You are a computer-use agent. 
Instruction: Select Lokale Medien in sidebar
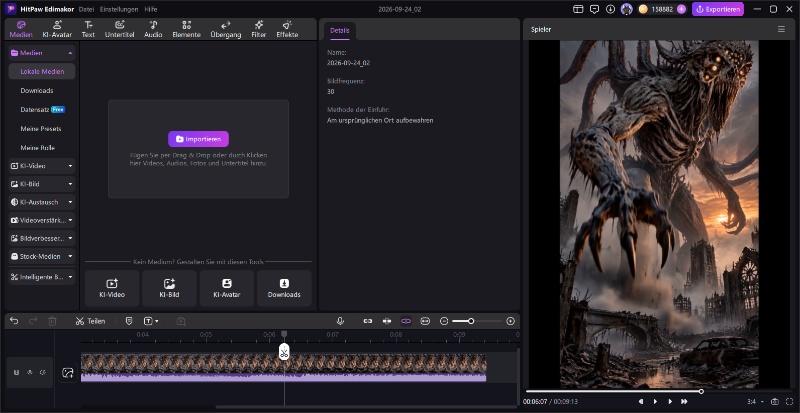pos(42,71)
